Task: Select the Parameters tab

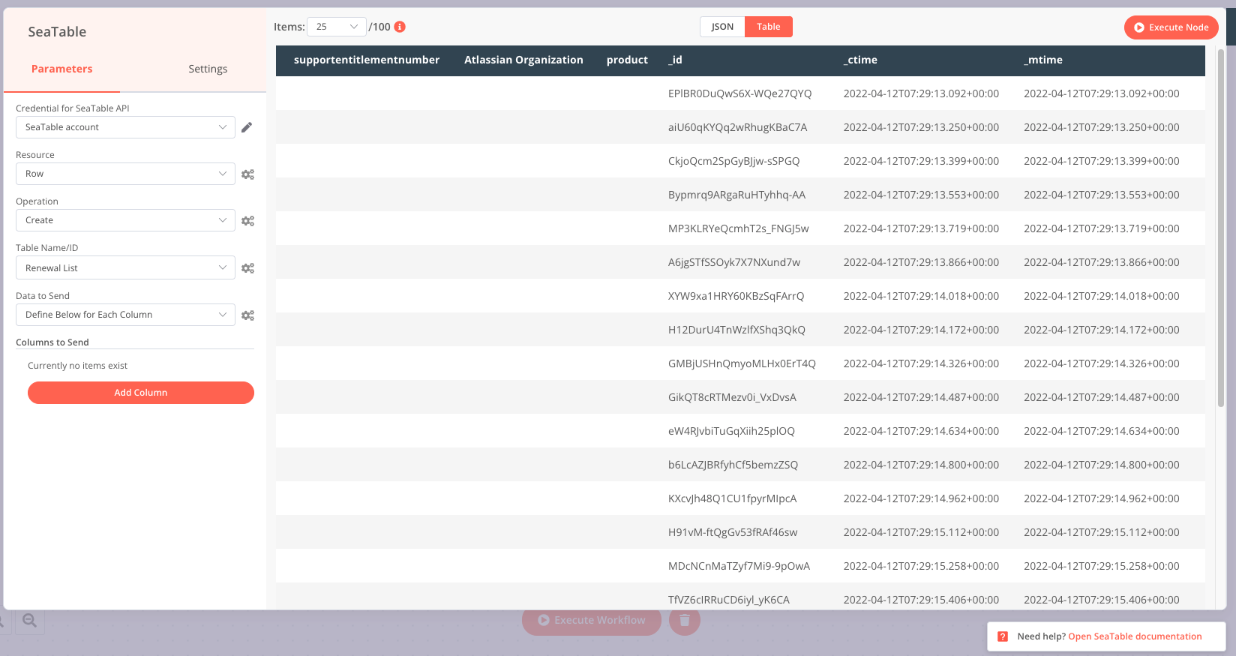Action: (63, 69)
